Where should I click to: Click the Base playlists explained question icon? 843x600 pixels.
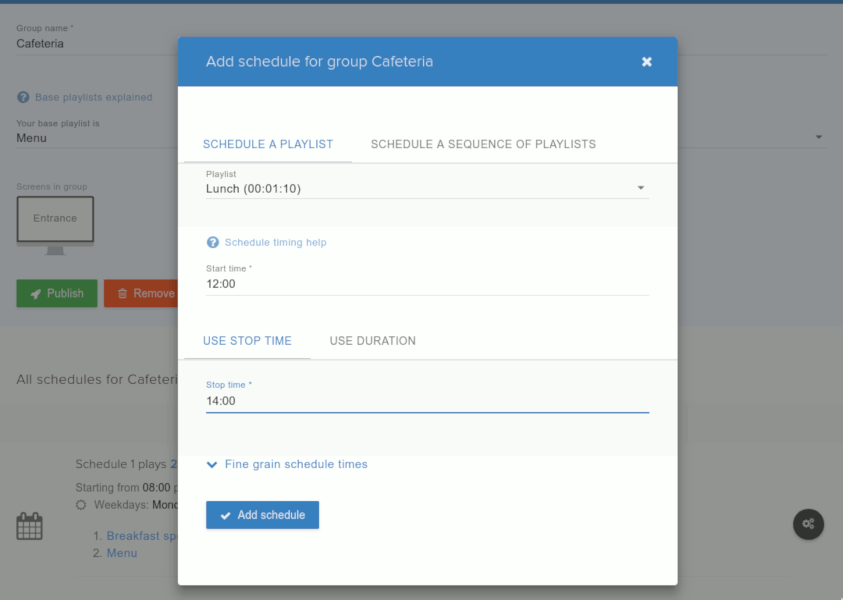point(23,97)
